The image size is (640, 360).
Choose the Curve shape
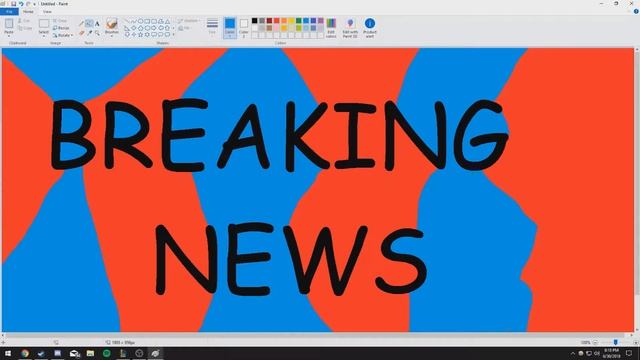(x=133, y=21)
